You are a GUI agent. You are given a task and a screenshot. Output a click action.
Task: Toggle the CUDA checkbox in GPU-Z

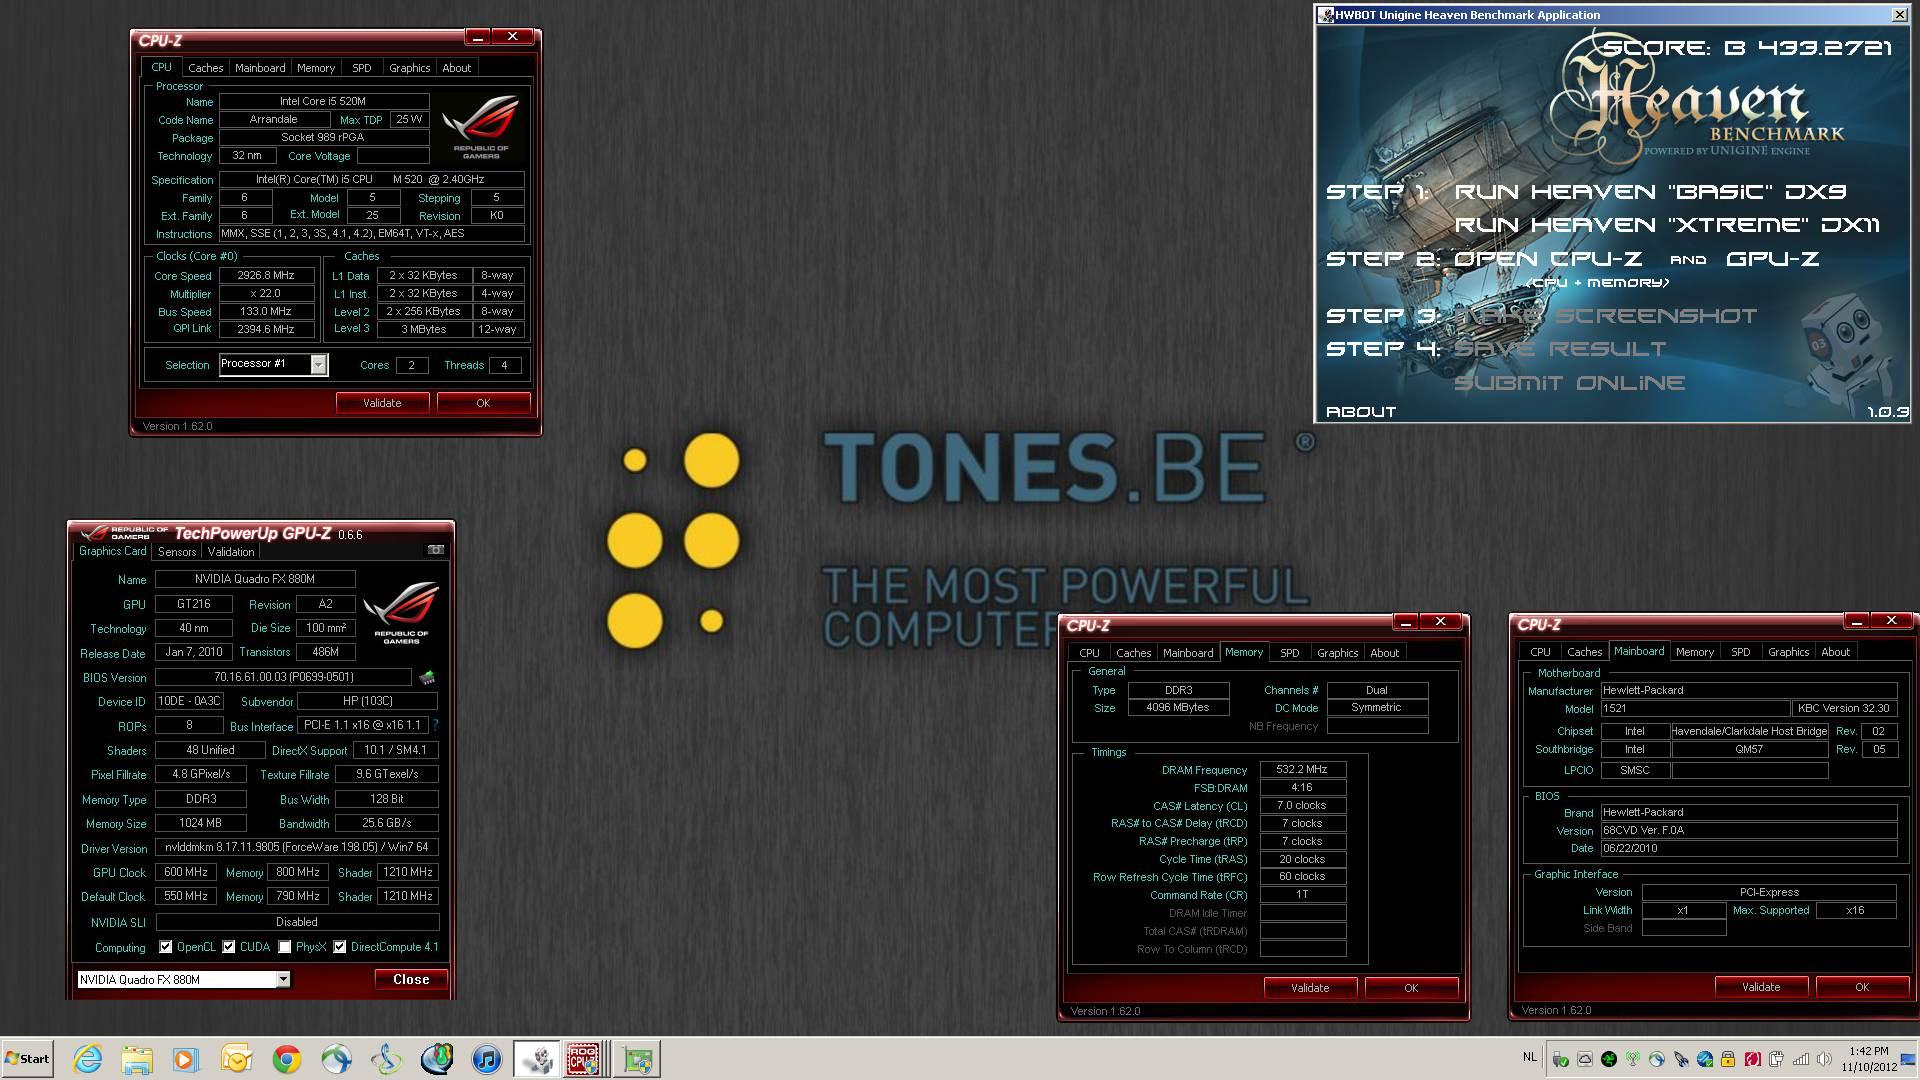coord(229,947)
